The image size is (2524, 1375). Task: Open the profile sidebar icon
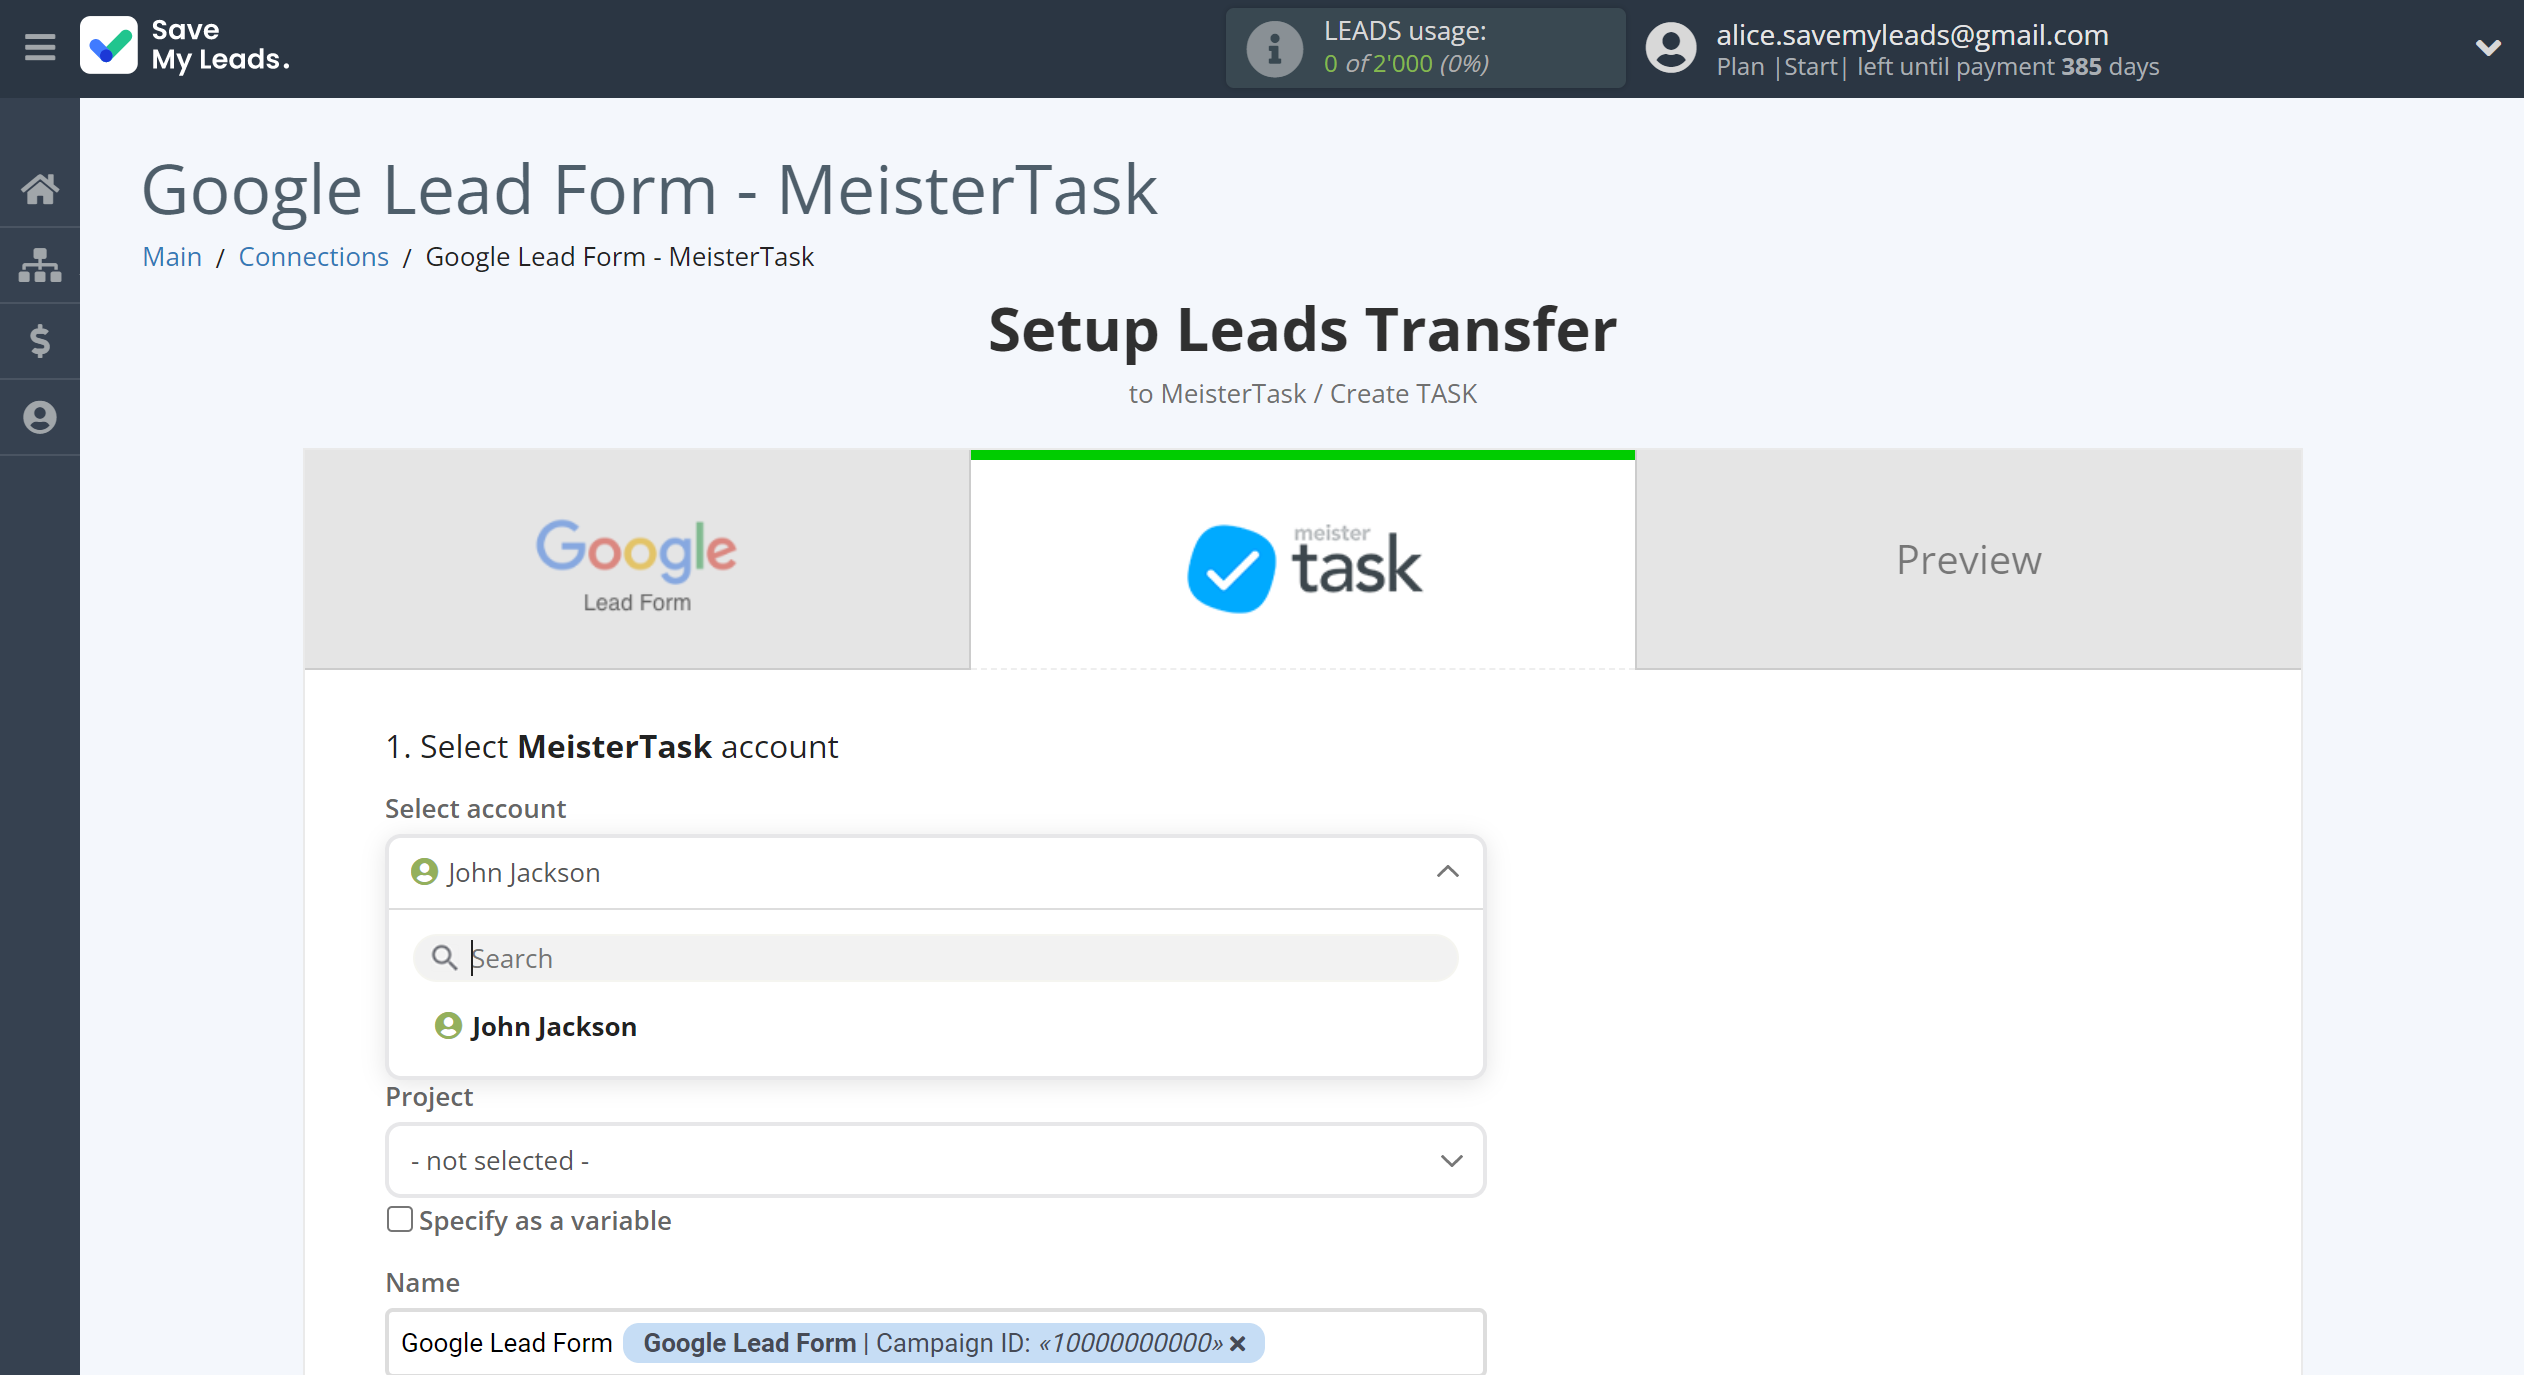40,417
